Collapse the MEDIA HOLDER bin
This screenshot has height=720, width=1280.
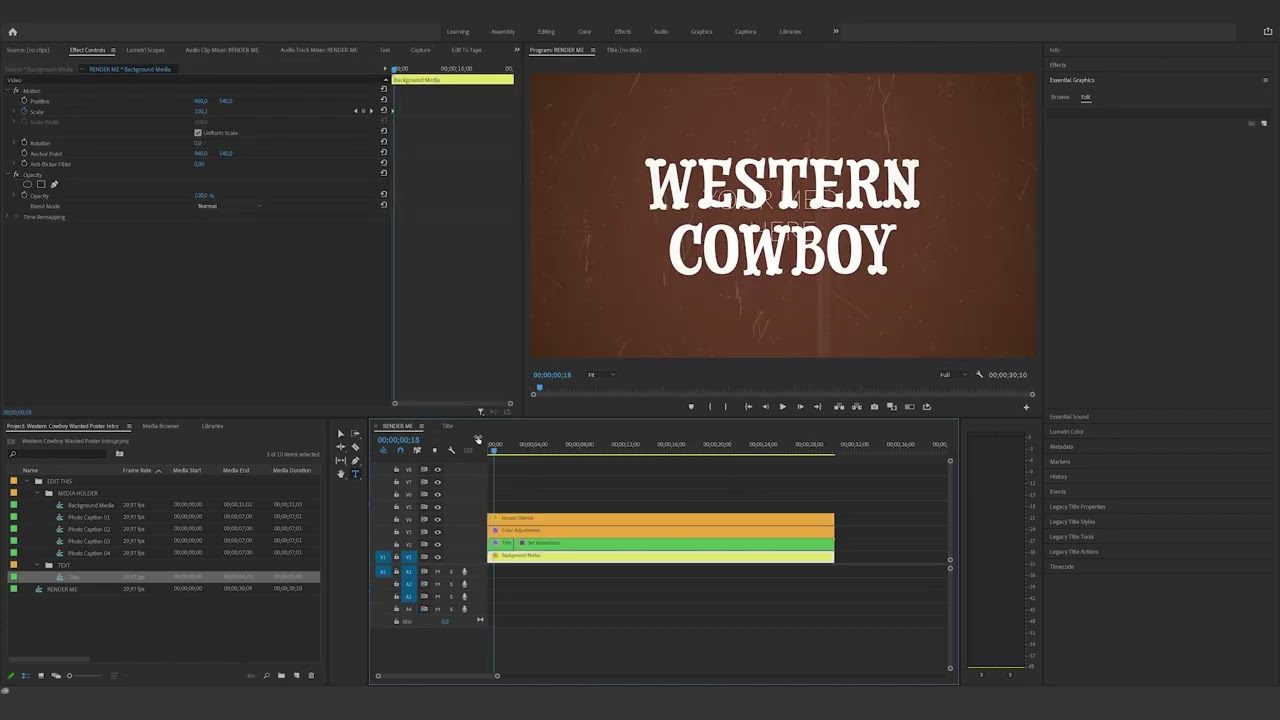tap(39, 493)
